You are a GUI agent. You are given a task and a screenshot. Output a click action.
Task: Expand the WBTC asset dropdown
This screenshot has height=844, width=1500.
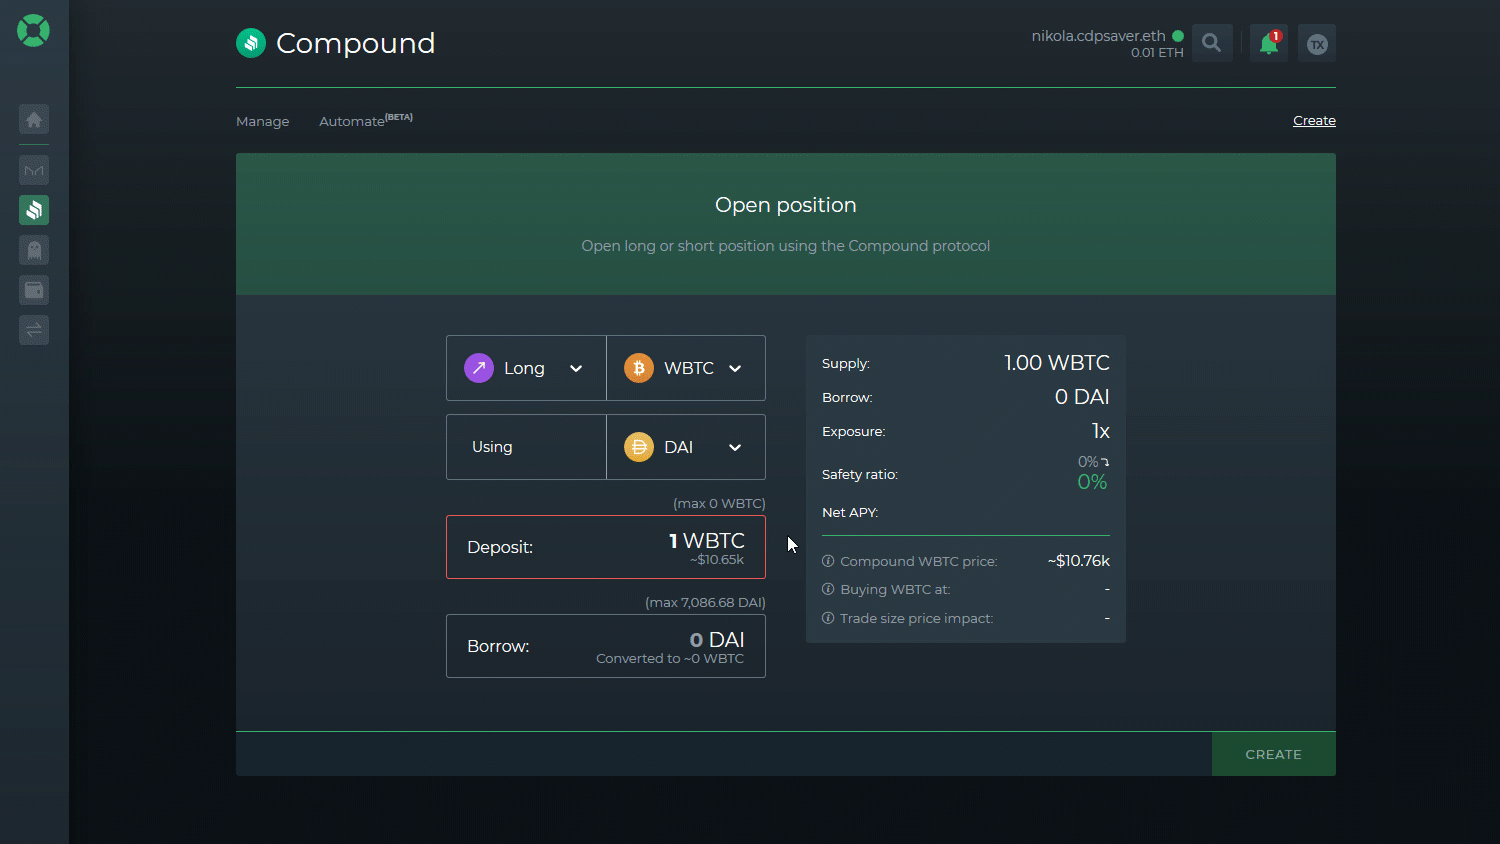pos(686,368)
